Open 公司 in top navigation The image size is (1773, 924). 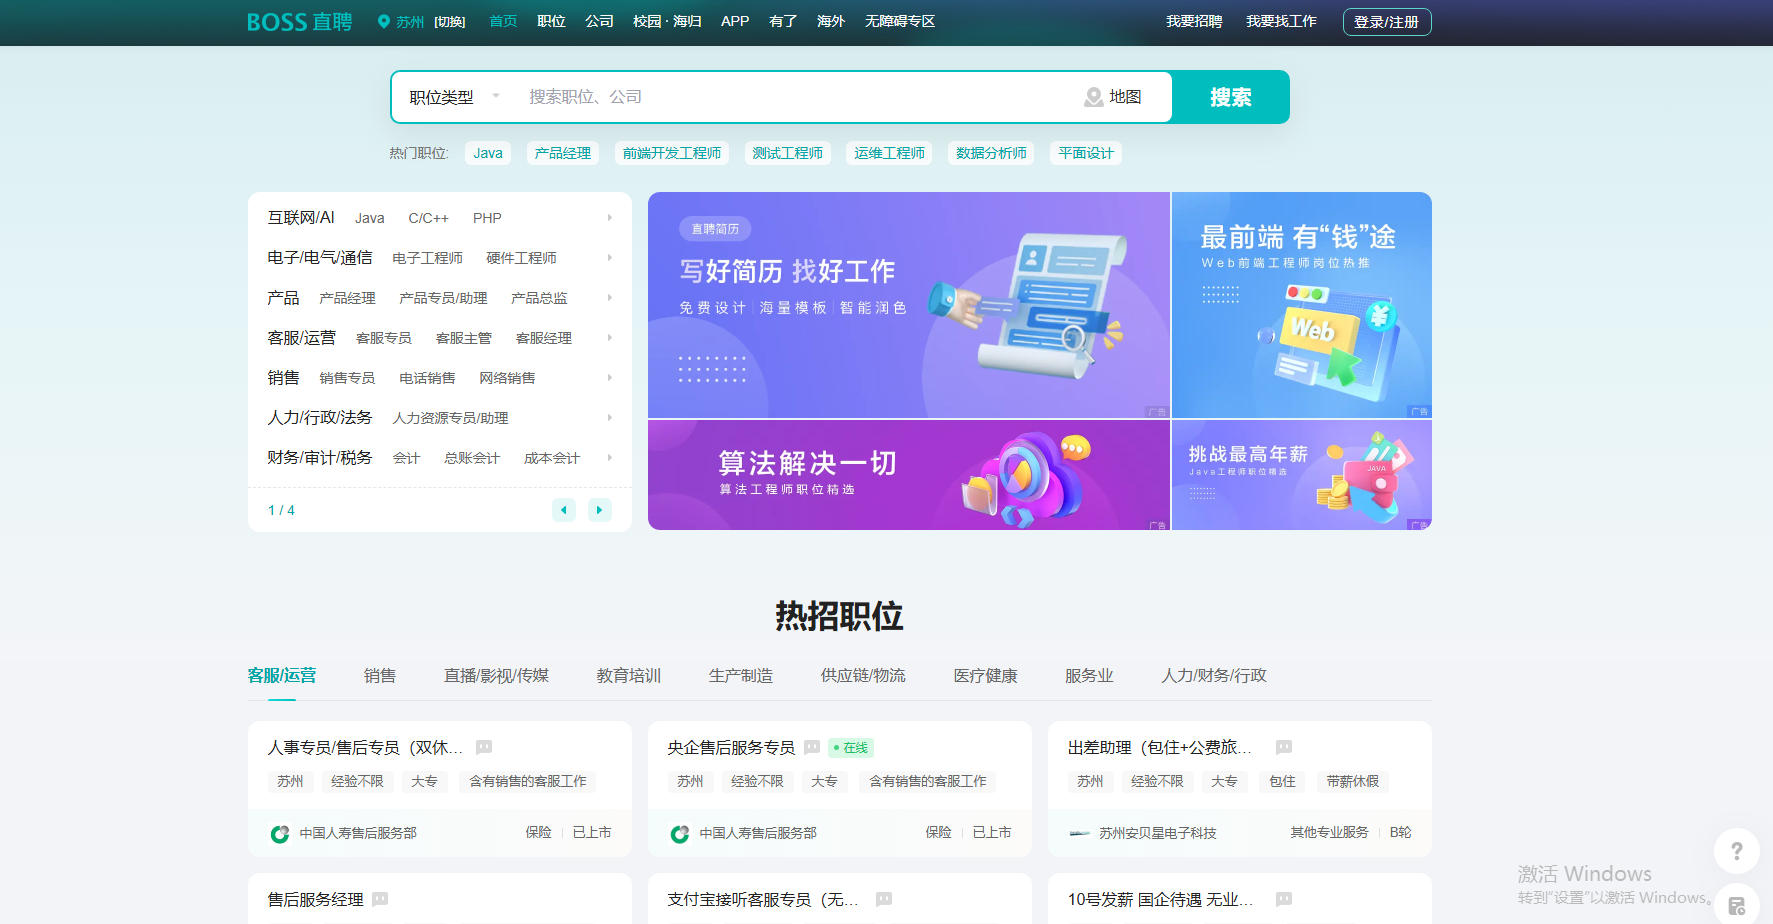click(599, 21)
